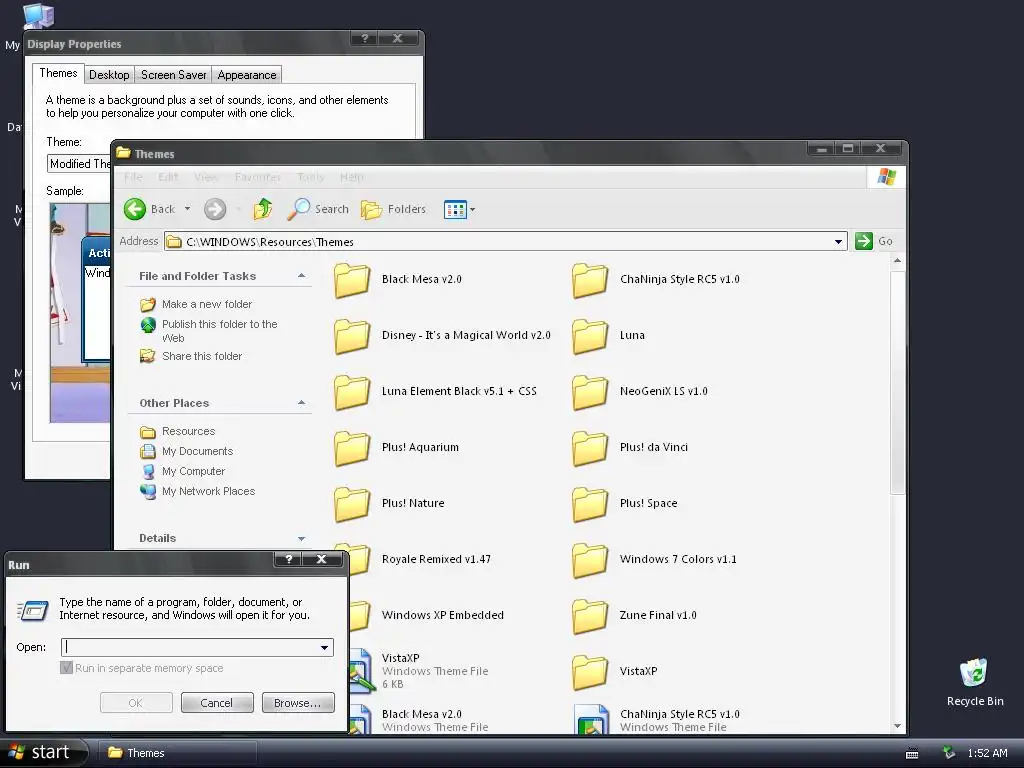
Task: Click the Start button
Action: (x=42, y=753)
